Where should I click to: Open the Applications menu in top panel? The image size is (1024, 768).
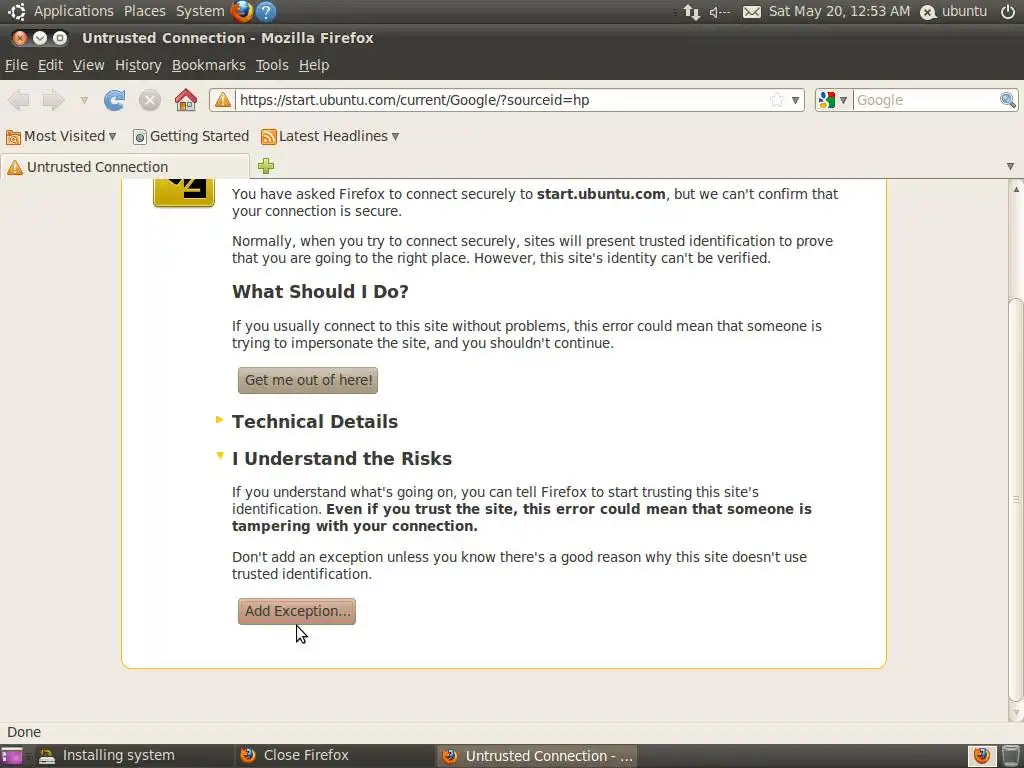pos(74,11)
